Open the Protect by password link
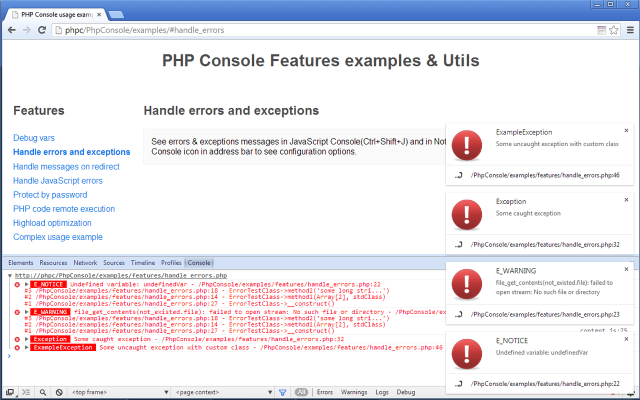The image size is (640, 400). (50, 195)
